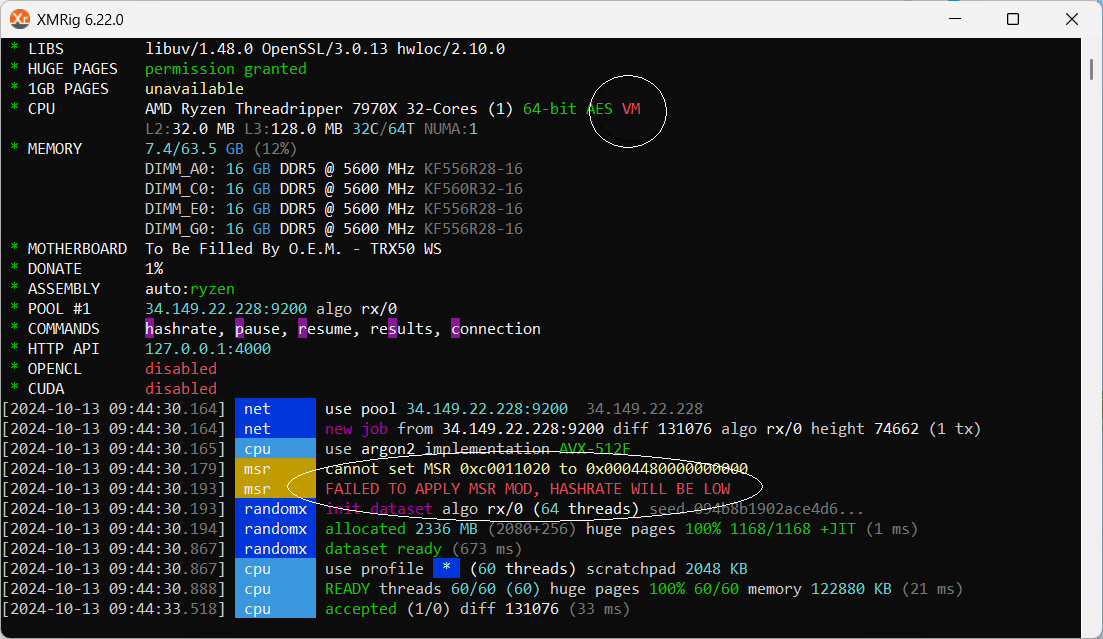1103x639 pixels.
Task: Click the 'unavailable' 1GB PAGES value
Action: [194, 89]
